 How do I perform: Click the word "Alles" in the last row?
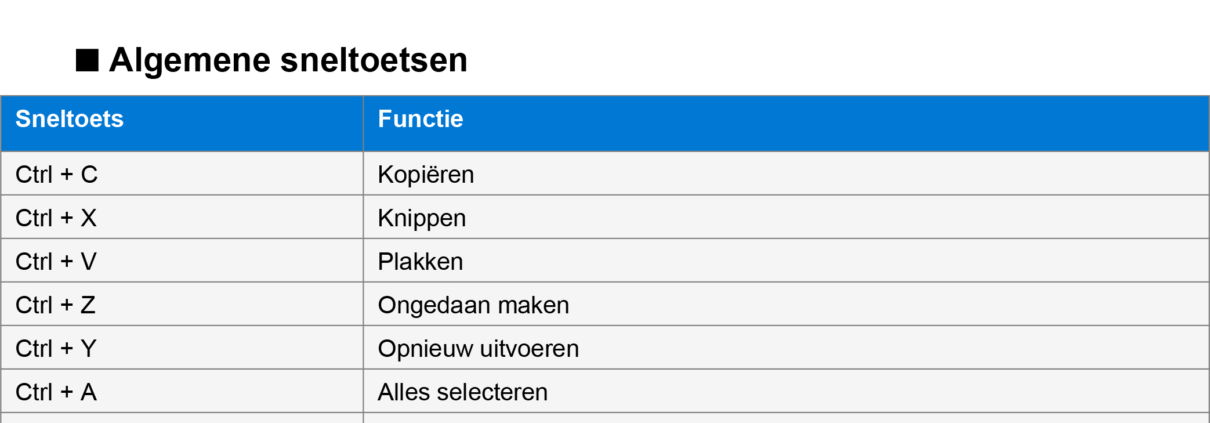tap(400, 392)
